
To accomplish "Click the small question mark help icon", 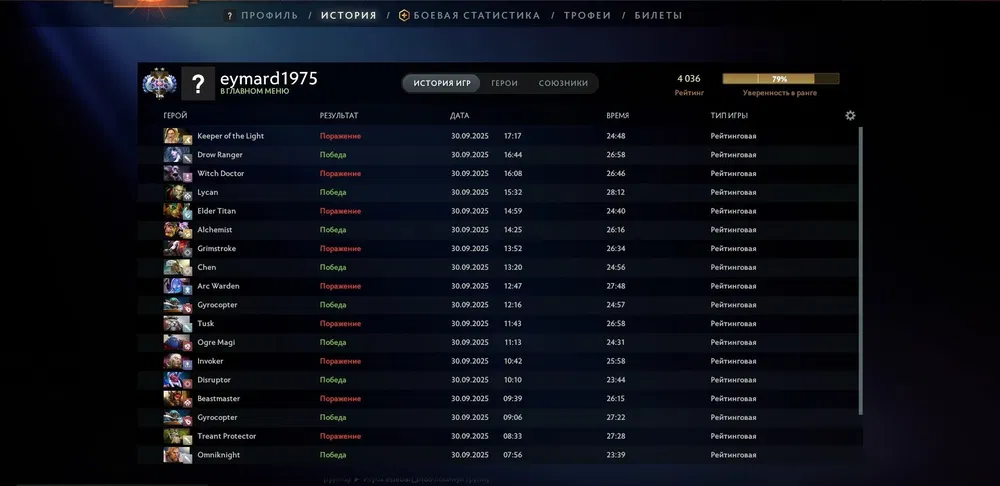I will pos(230,15).
